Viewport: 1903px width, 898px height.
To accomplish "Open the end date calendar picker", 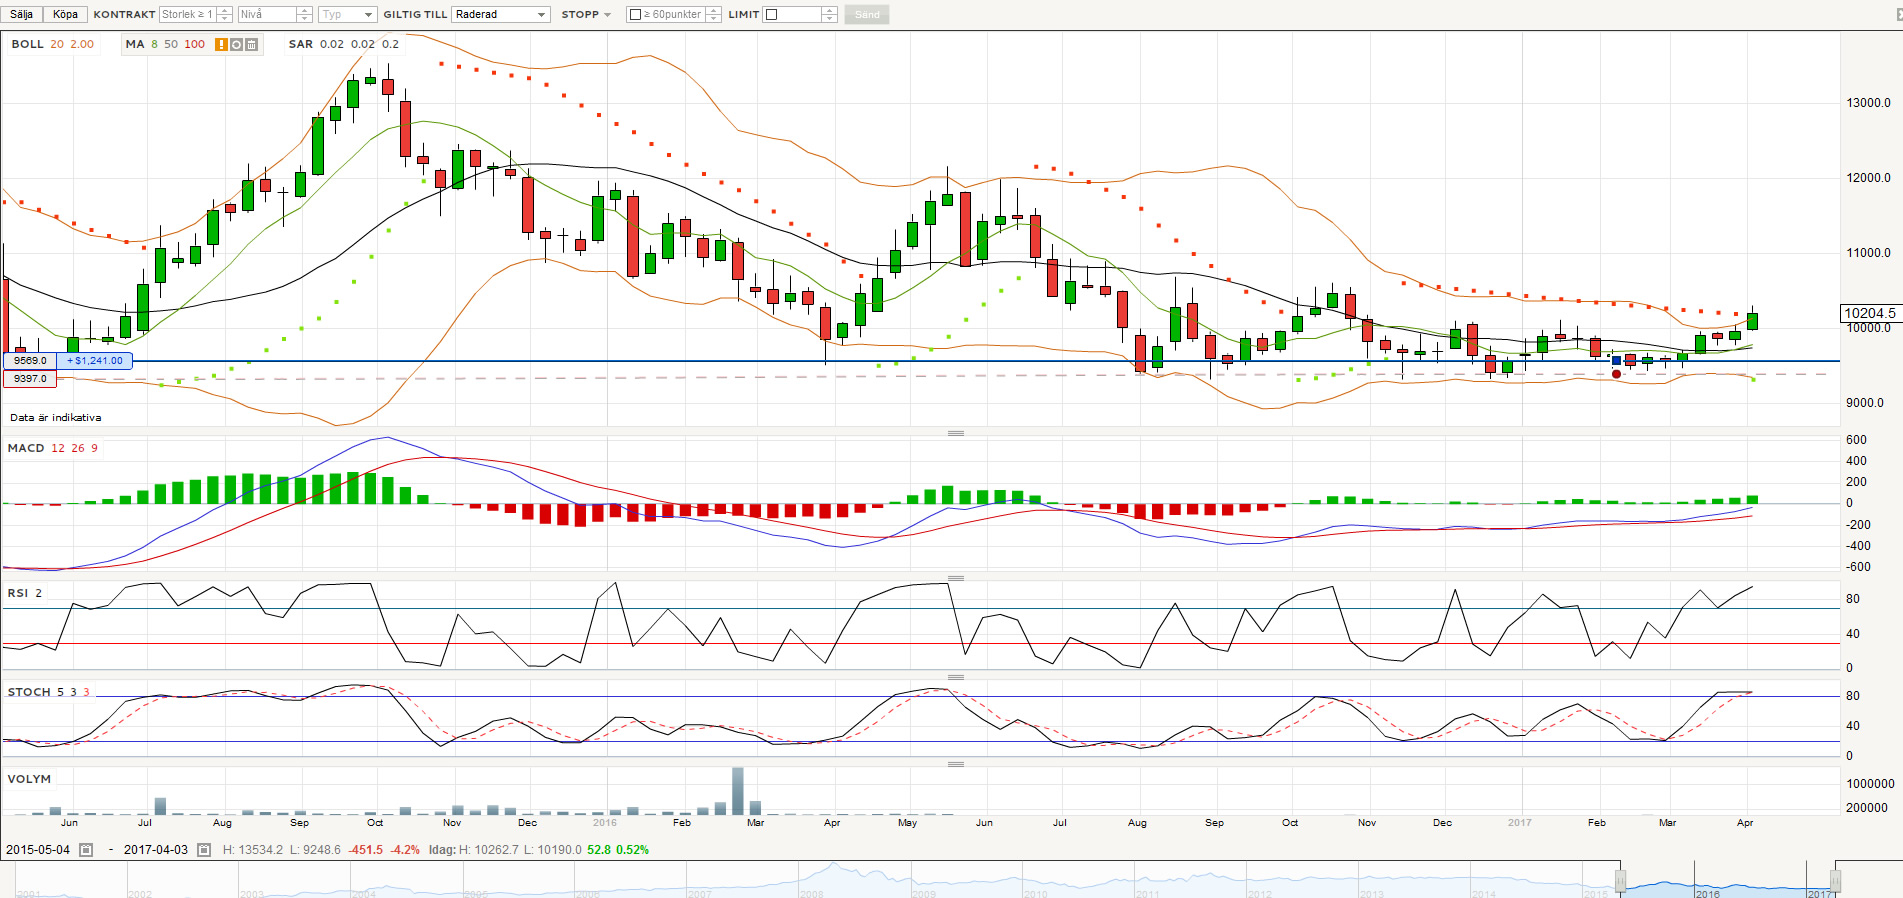I will point(204,850).
